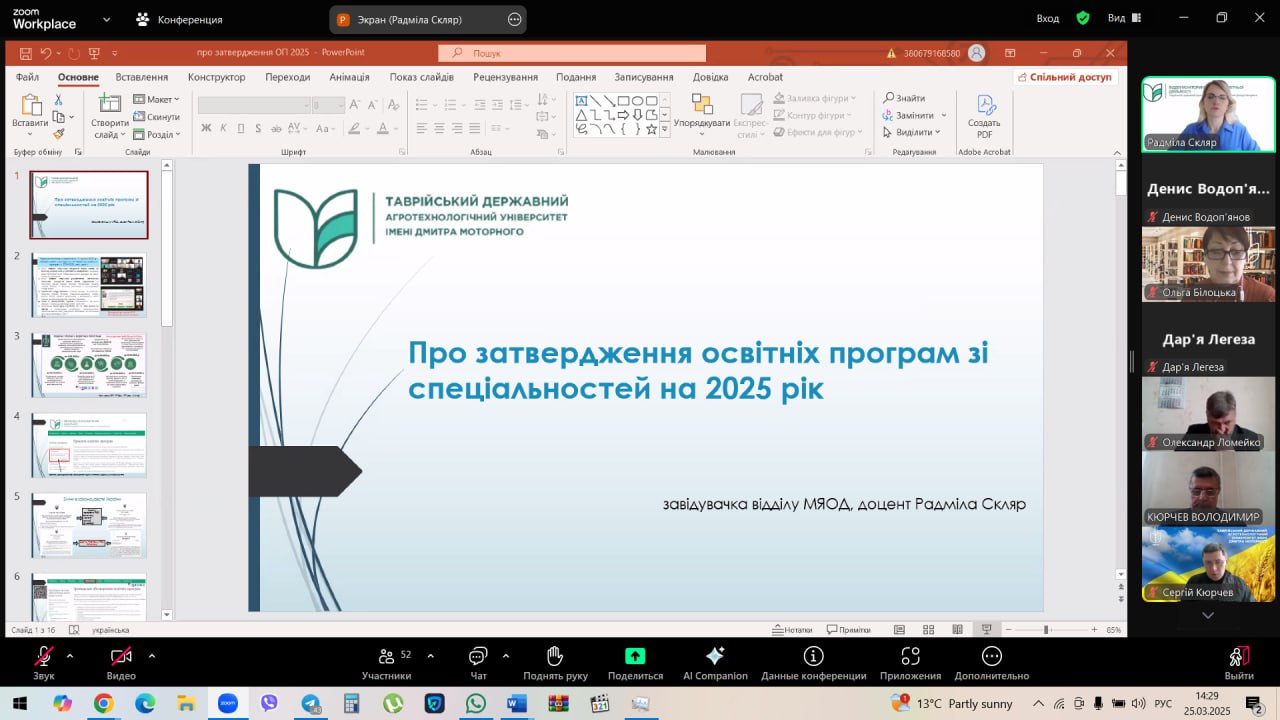Click the Share screen icon in Zoom
The image size is (1280, 720).
tap(635, 656)
